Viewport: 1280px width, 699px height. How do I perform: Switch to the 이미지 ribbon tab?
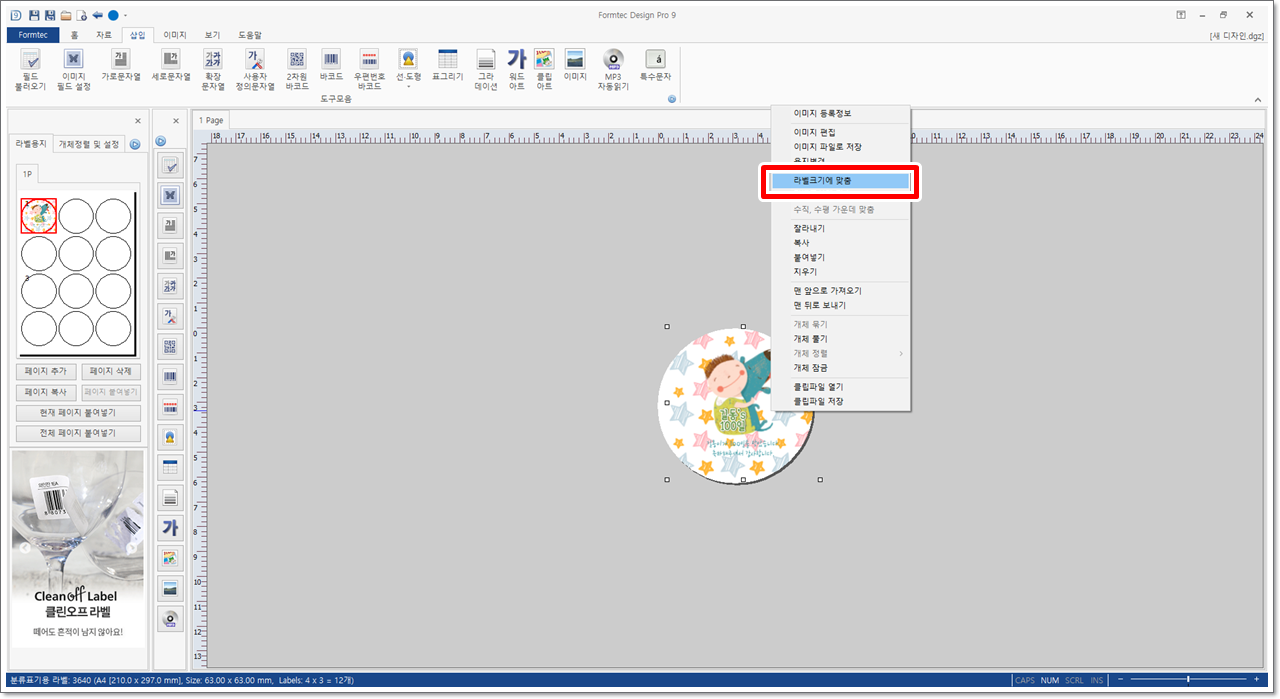[x=175, y=34]
